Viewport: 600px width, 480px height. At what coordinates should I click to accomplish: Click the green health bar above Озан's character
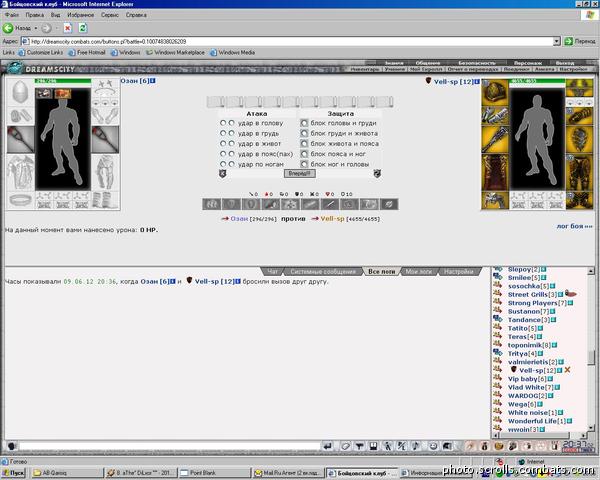[x=63, y=81]
